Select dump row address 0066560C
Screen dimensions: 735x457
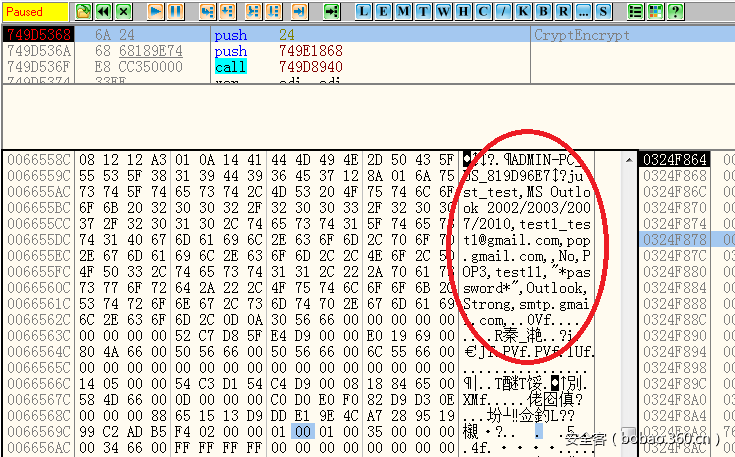point(38,287)
